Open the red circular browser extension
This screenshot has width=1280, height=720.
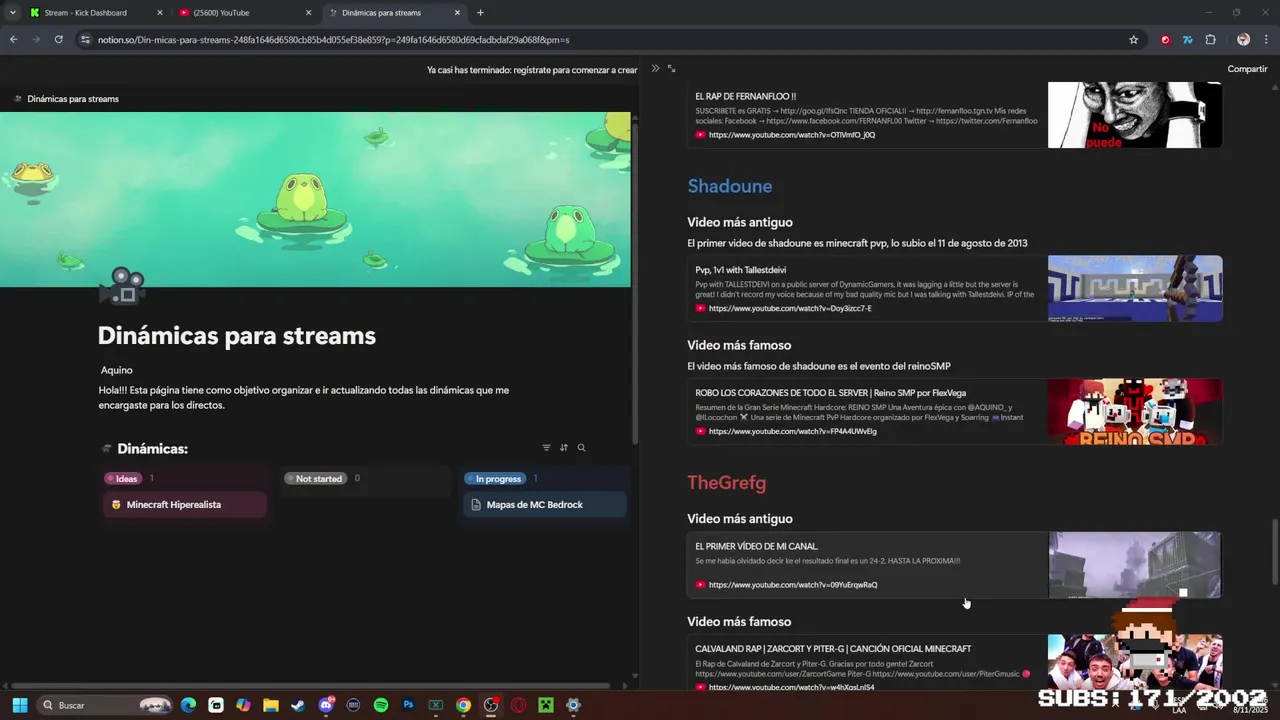[1165, 40]
